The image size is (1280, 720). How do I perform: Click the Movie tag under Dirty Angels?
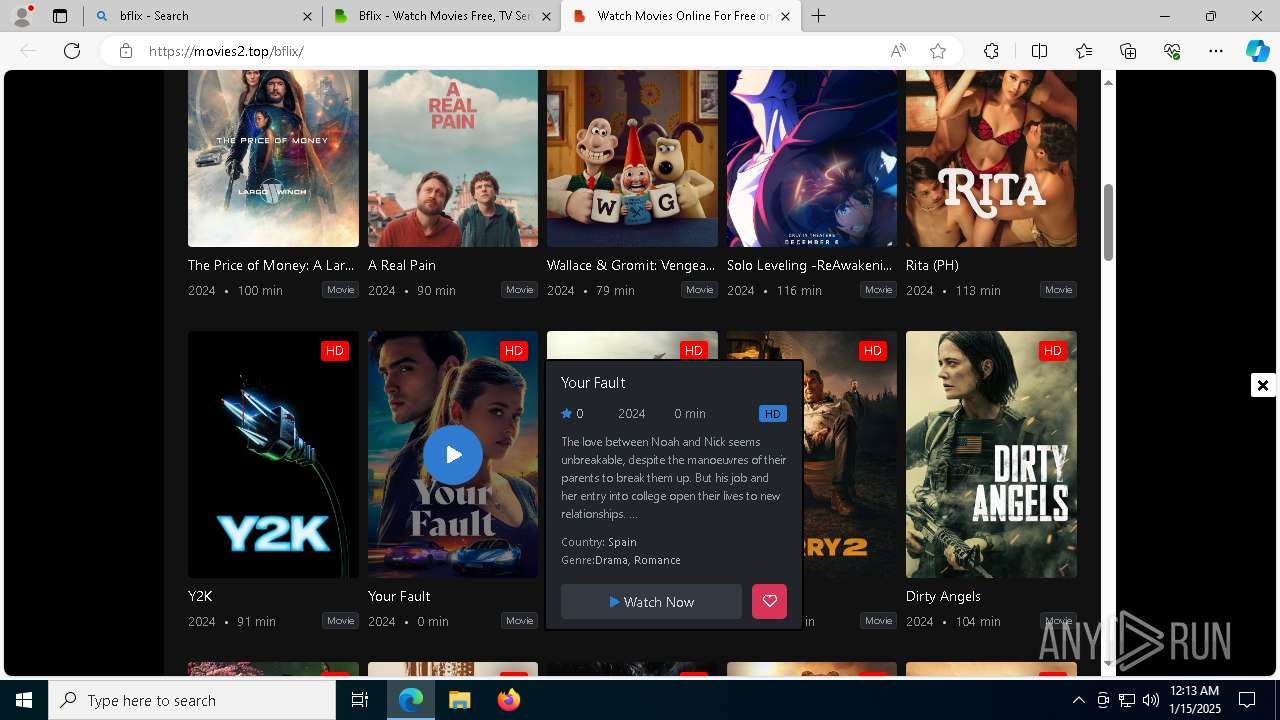click(x=1058, y=621)
